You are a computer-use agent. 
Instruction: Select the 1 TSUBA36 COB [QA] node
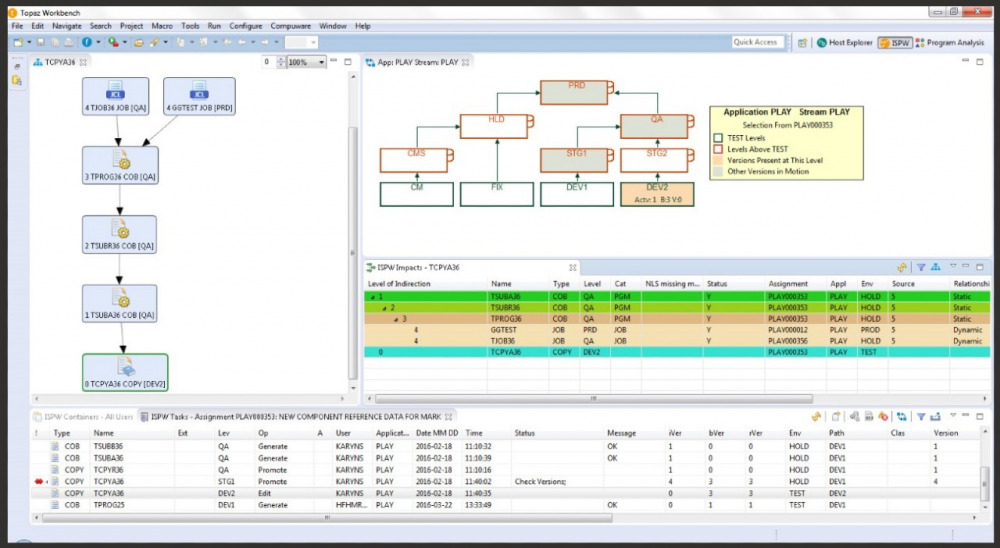point(119,304)
